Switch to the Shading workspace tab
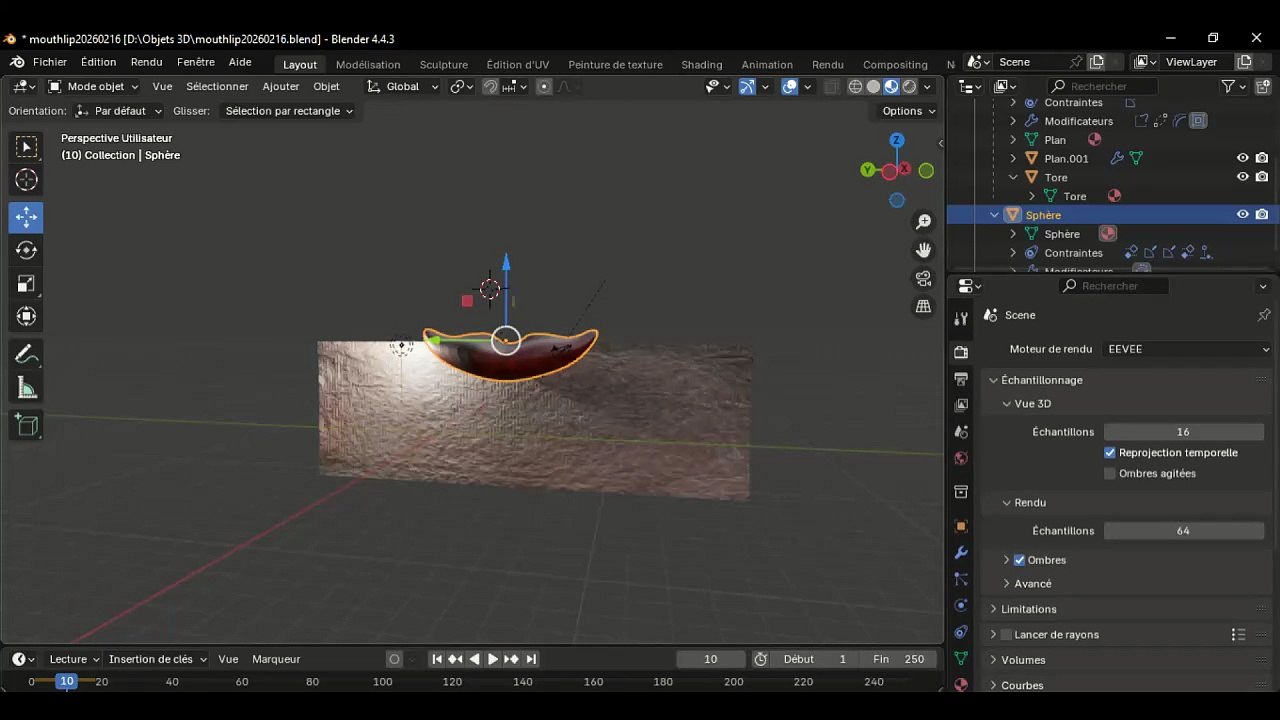Viewport: 1280px width, 720px height. (x=702, y=65)
